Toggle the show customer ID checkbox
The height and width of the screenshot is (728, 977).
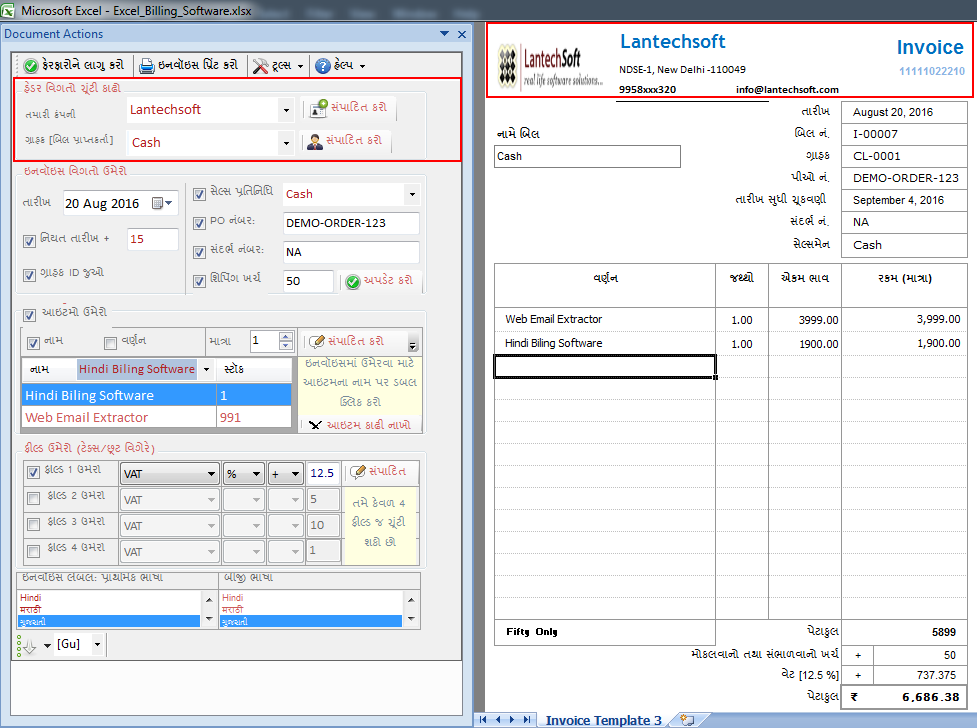pyautogui.click(x=29, y=275)
